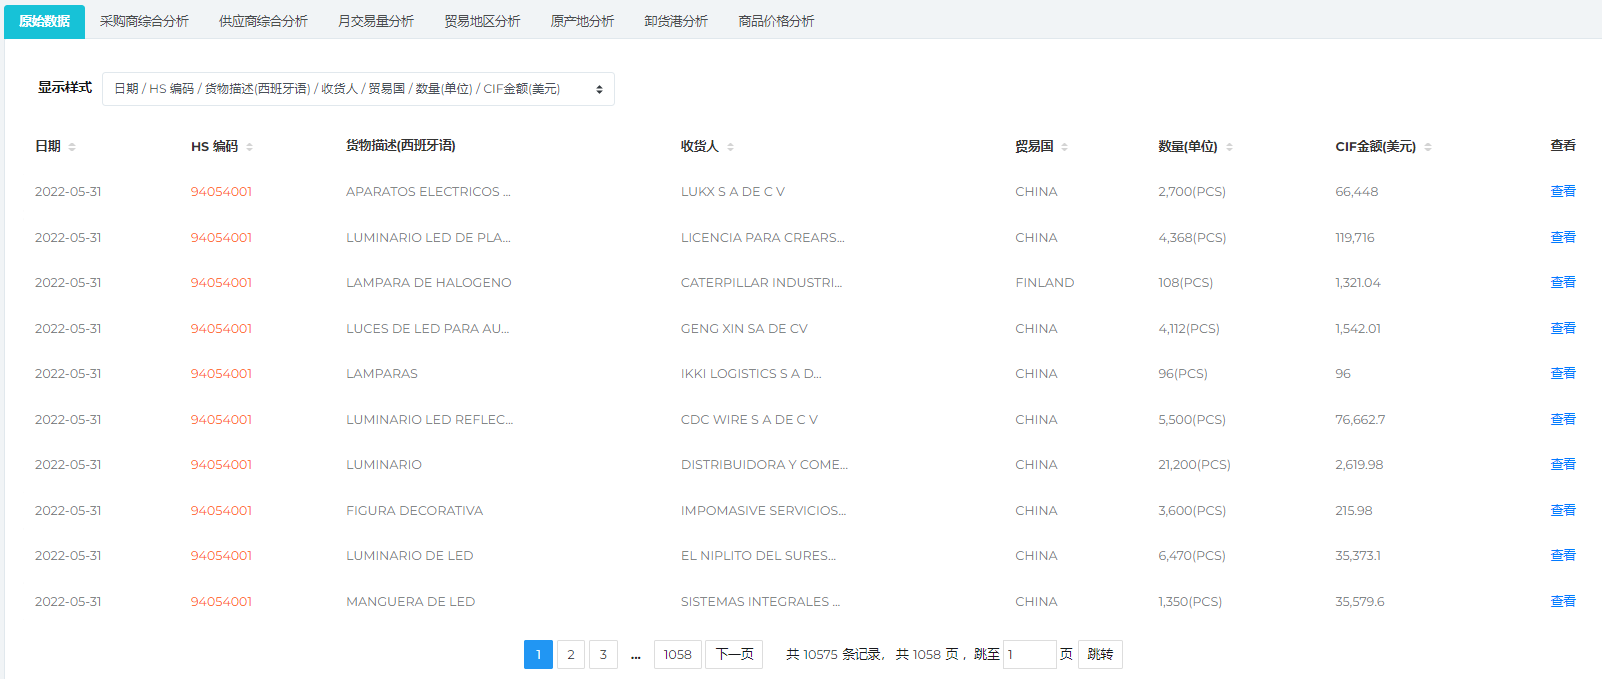Click the CIF金额(美元) sort icon

click(1427, 147)
